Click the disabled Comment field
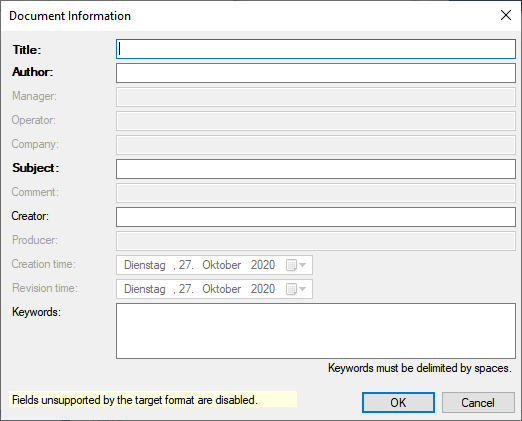 (316, 193)
